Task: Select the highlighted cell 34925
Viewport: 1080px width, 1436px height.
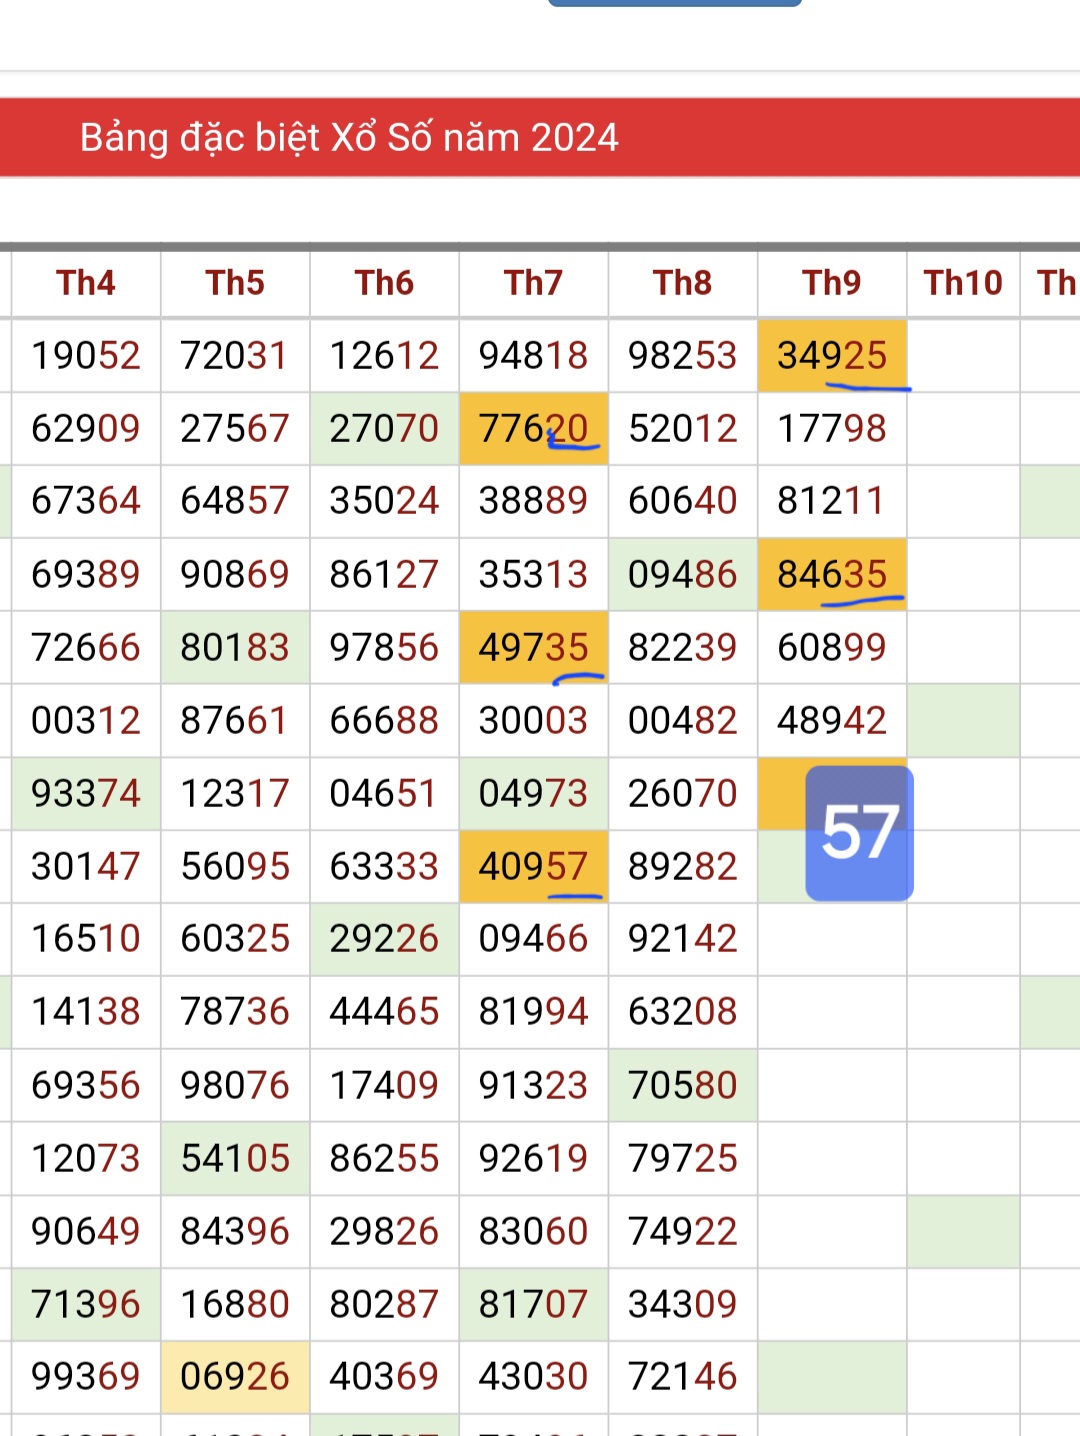Action: [831, 355]
